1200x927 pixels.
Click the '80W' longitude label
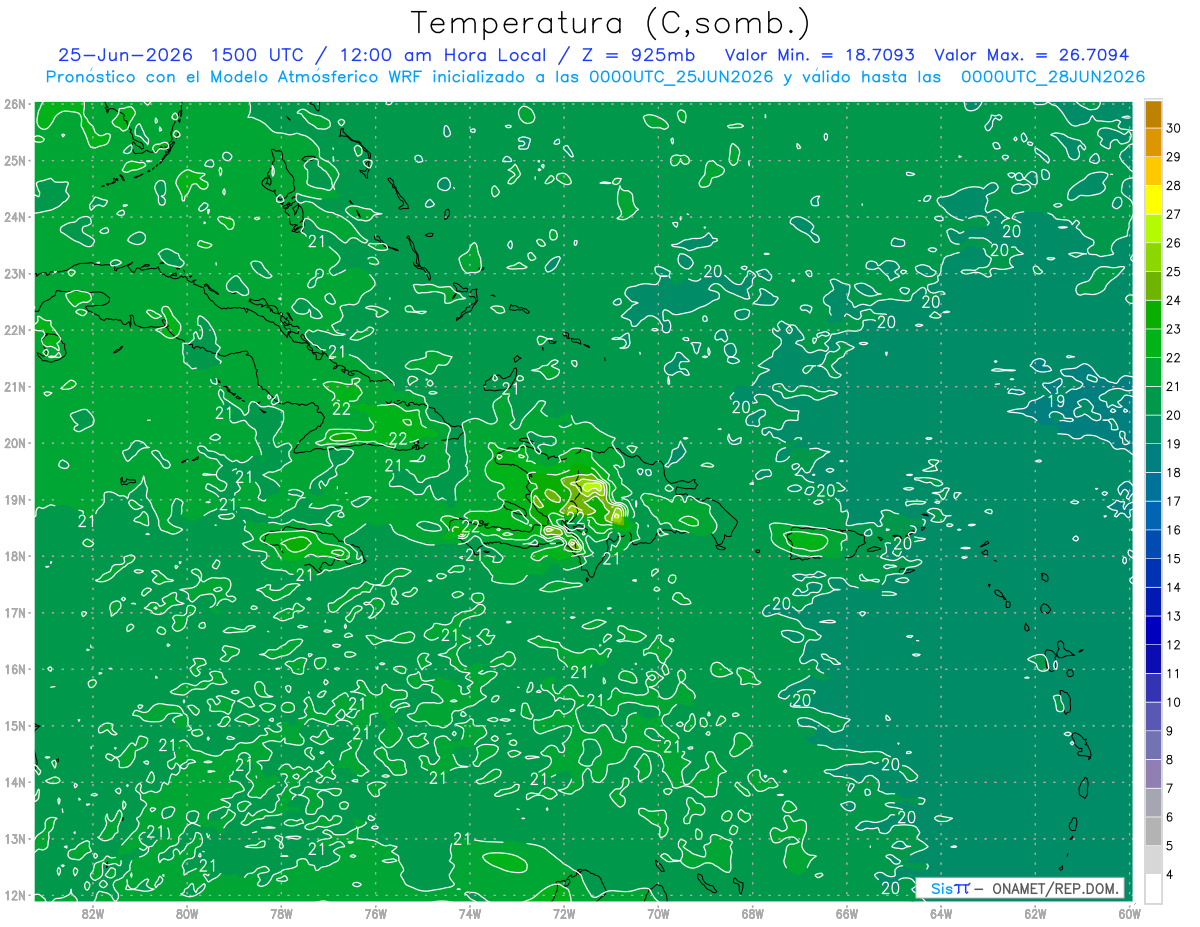click(x=187, y=913)
